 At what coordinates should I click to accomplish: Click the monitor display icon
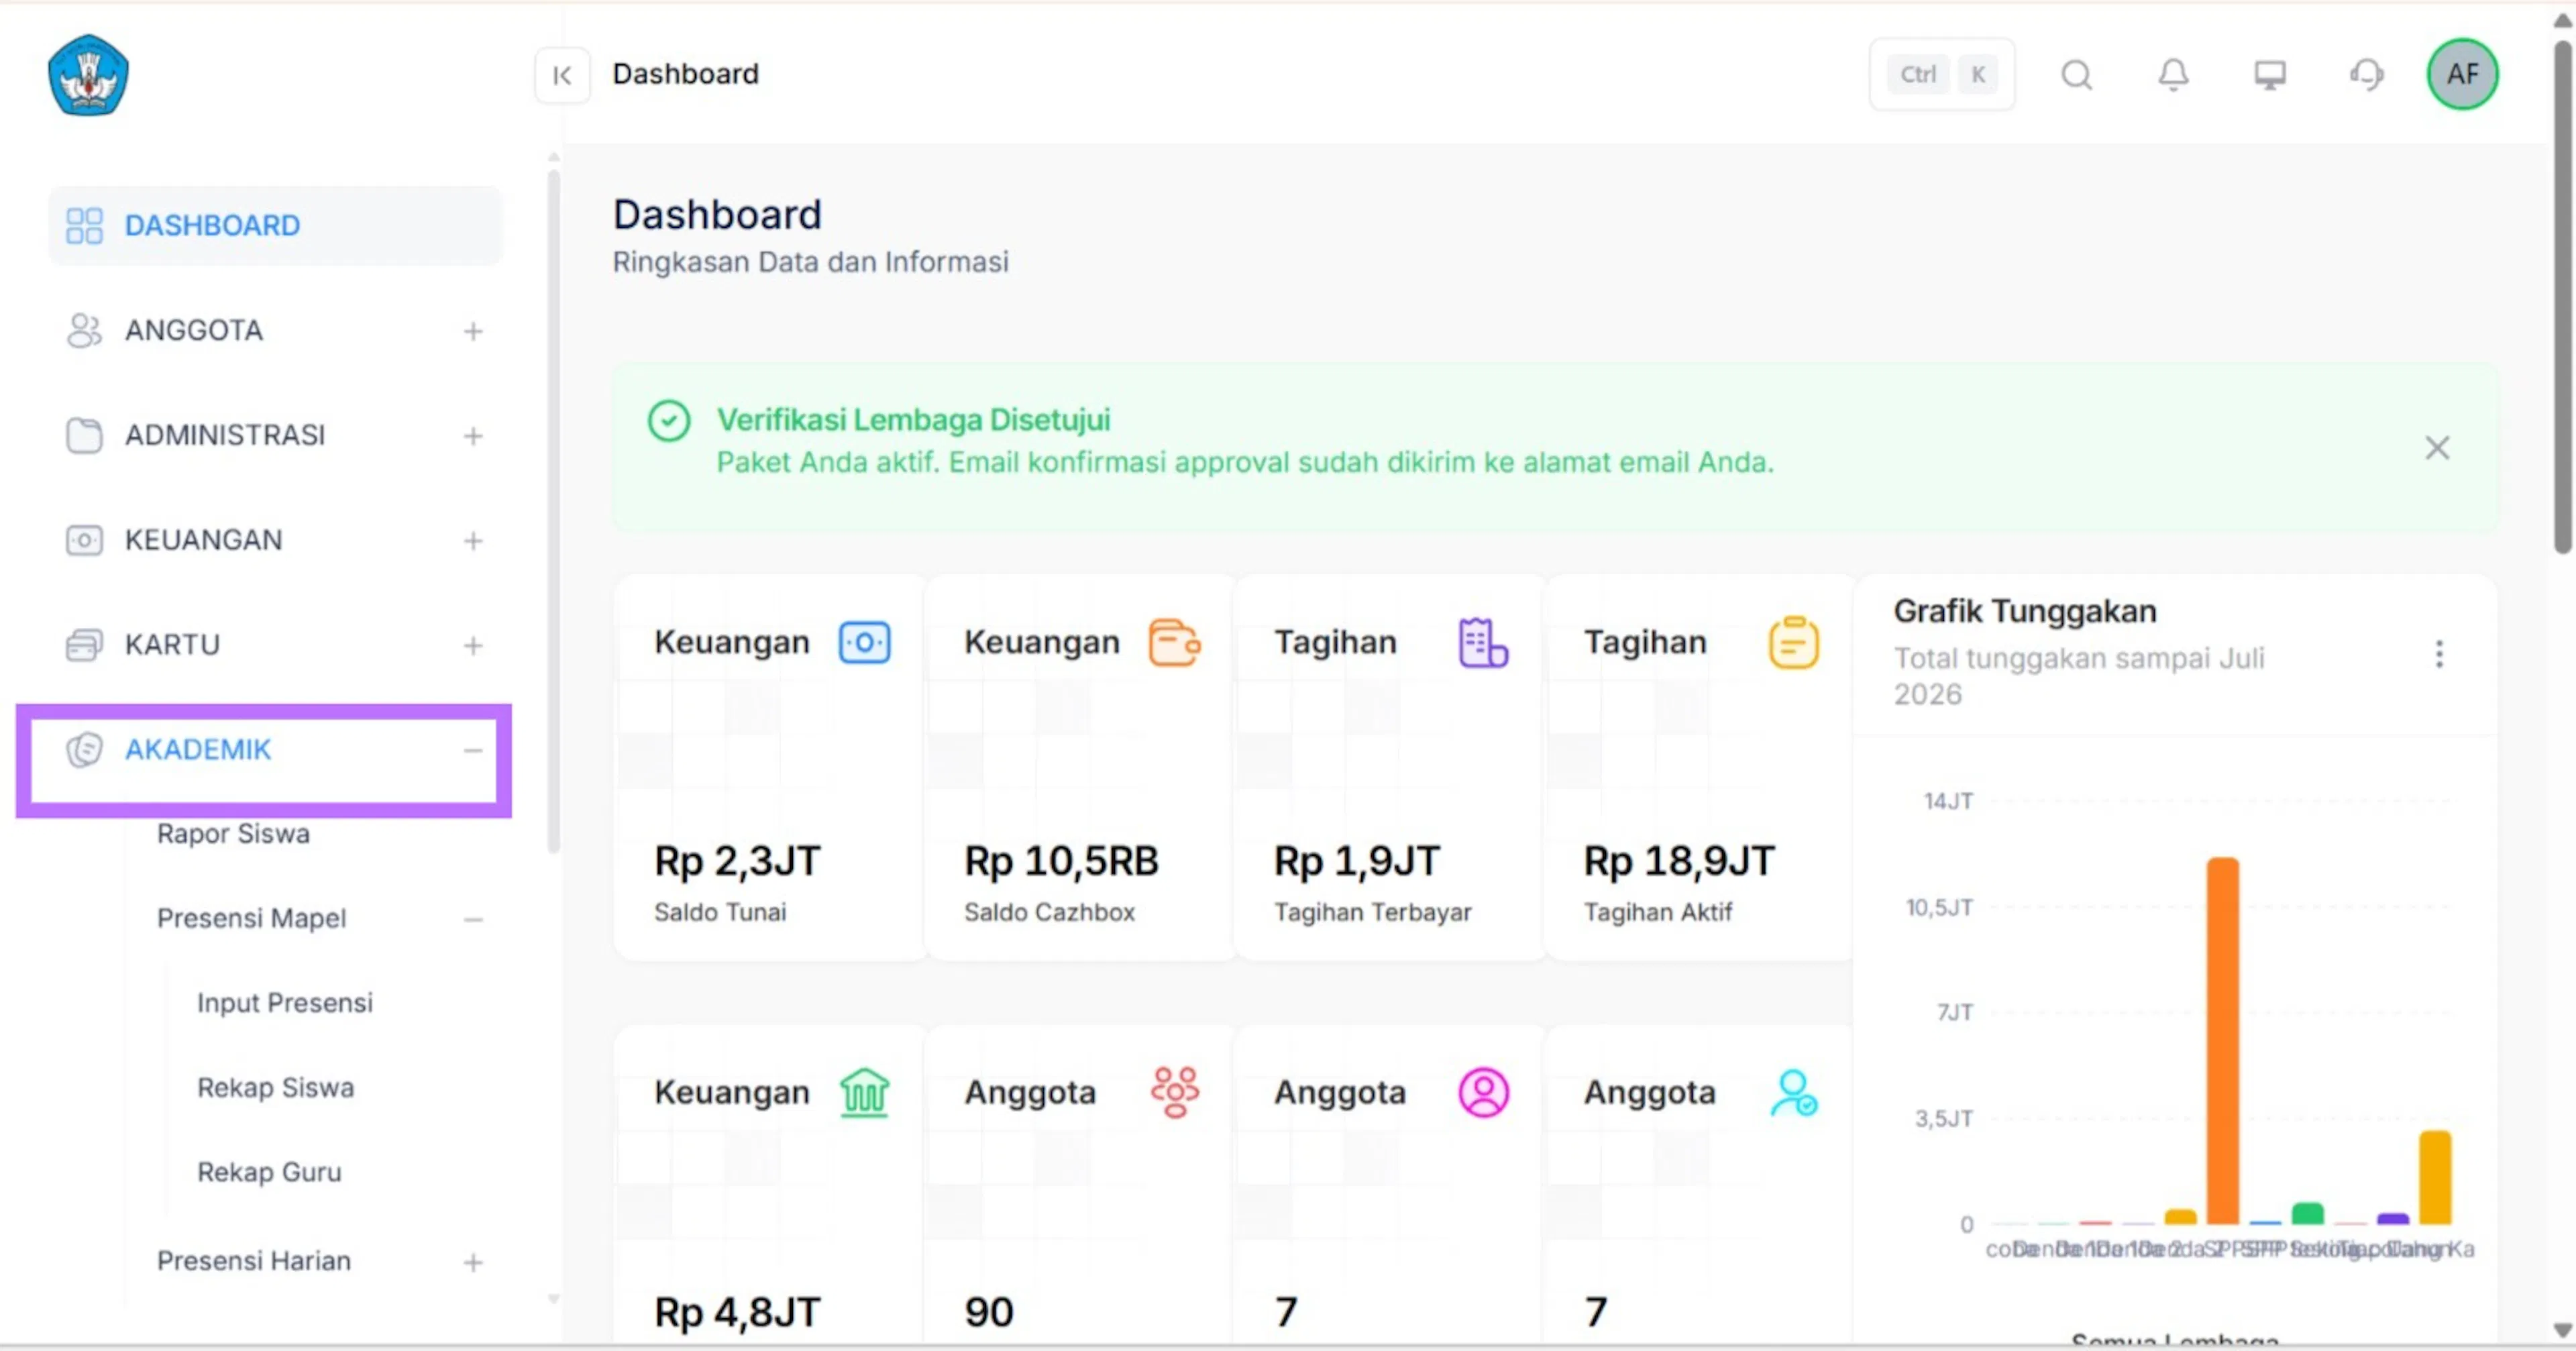click(x=2270, y=75)
